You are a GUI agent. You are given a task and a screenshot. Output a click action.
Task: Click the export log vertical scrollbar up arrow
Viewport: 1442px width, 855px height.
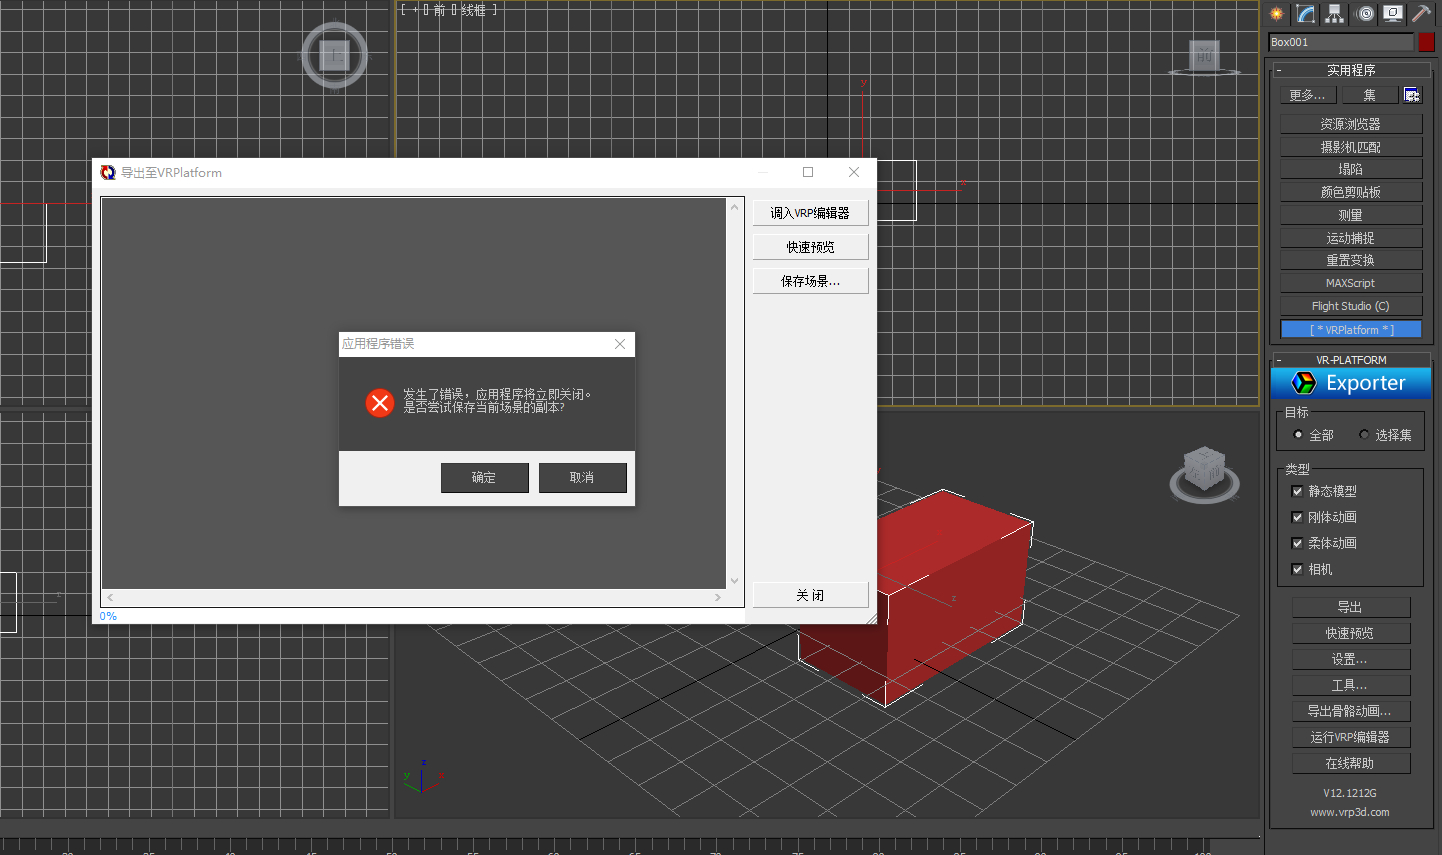click(x=735, y=207)
